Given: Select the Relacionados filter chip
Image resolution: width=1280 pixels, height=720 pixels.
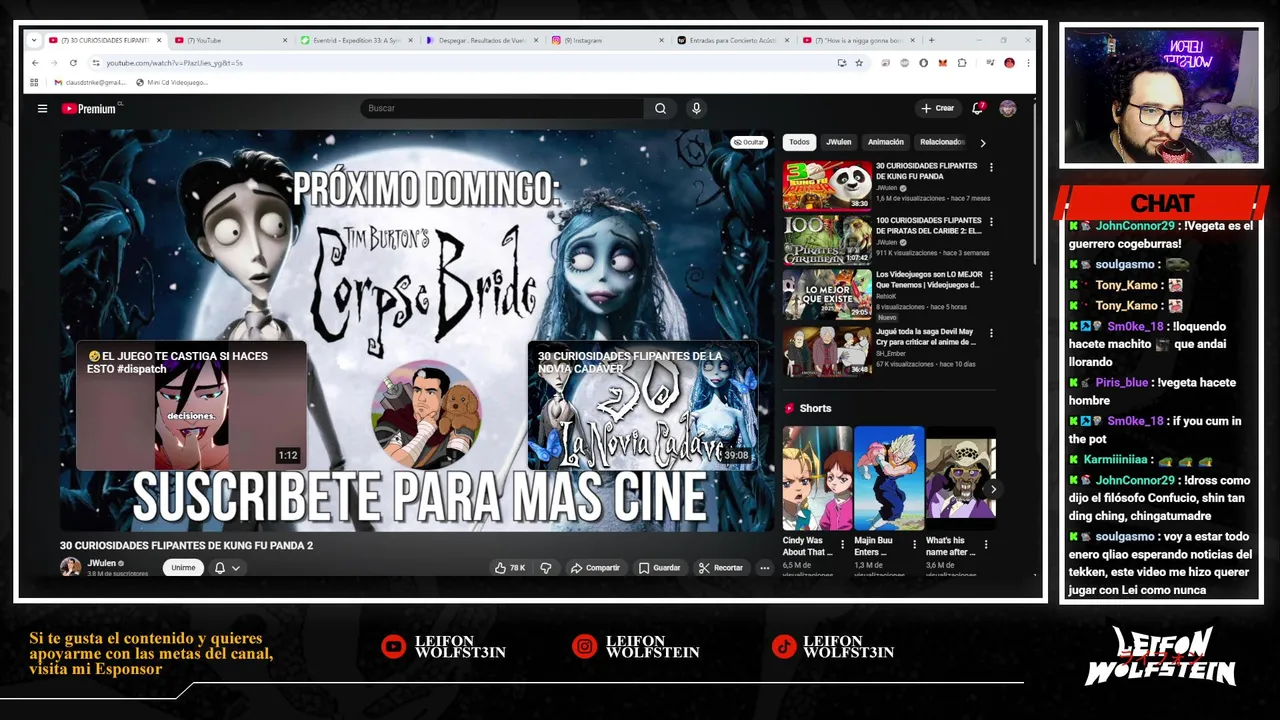Looking at the screenshot, I should pos(941,142).
